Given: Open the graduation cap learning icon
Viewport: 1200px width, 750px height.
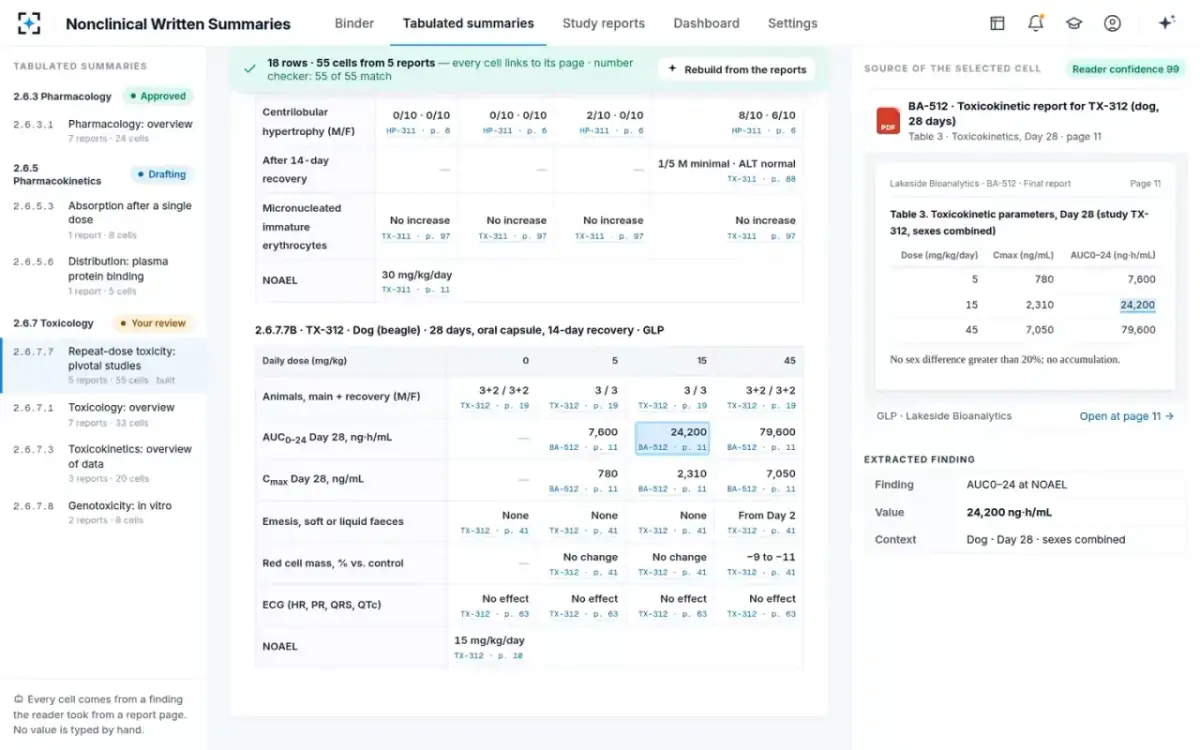Looking at the screenshot, I should 1073,23.
